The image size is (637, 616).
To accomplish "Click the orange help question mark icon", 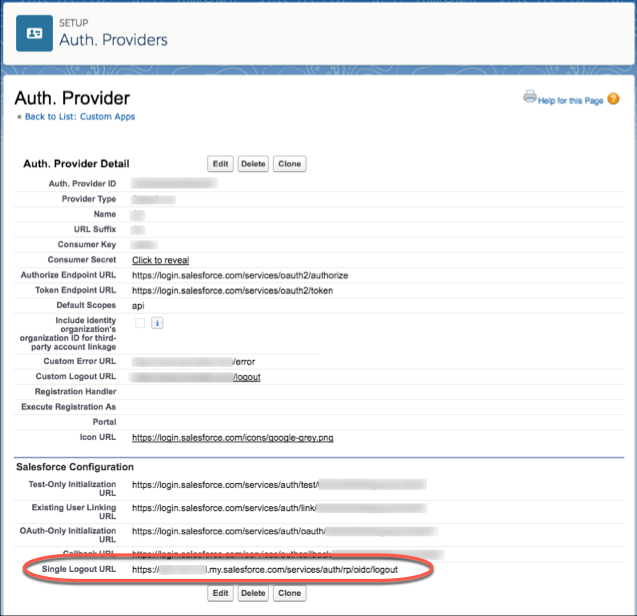I will (613, 98).
